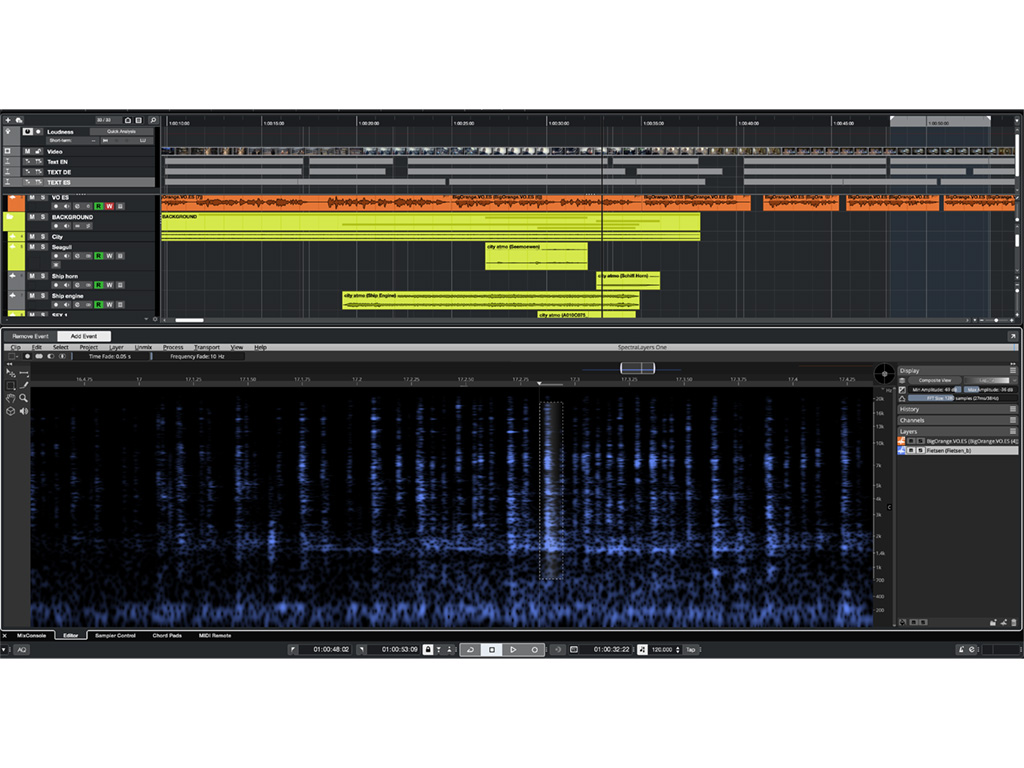Image resolution: width=1024 pixels, height=768 pixels.
Task: Select the Zoom magnifier tool in SpectraLayers
Action: [24, 397]
